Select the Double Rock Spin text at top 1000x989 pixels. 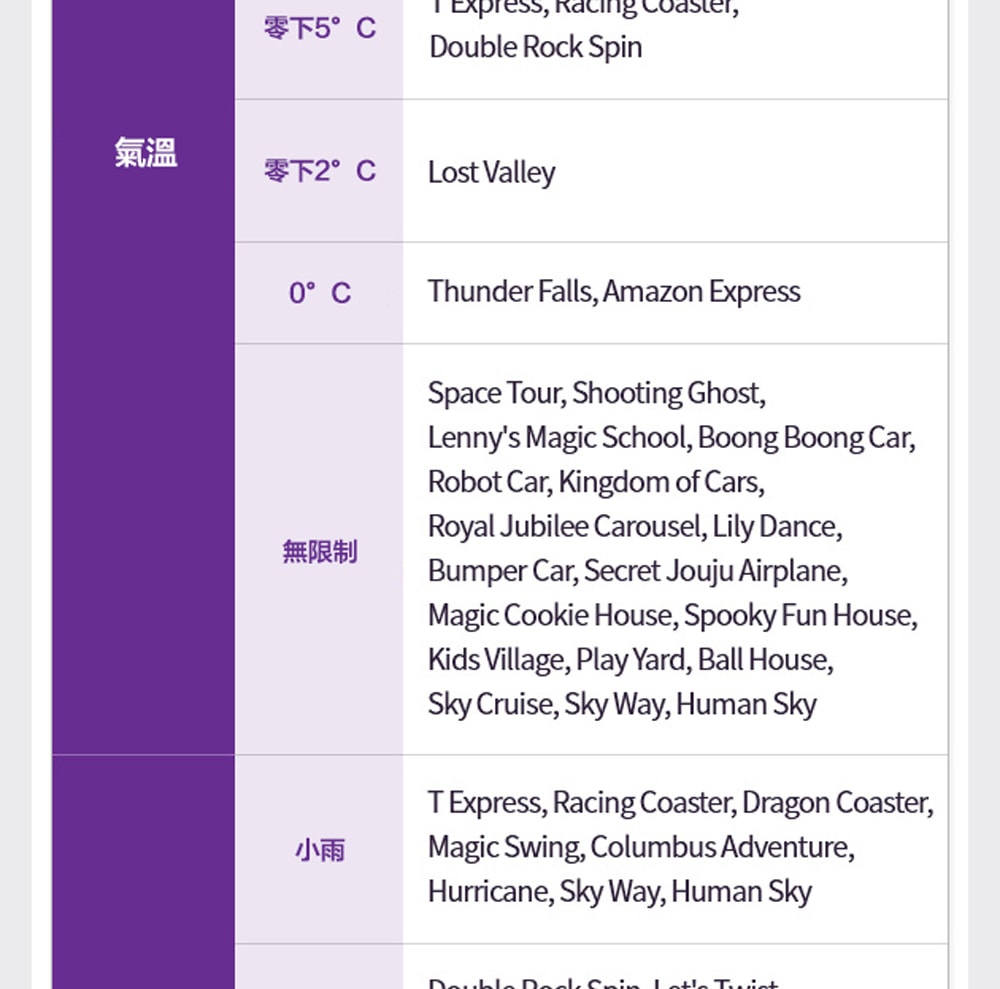[536, 47]
